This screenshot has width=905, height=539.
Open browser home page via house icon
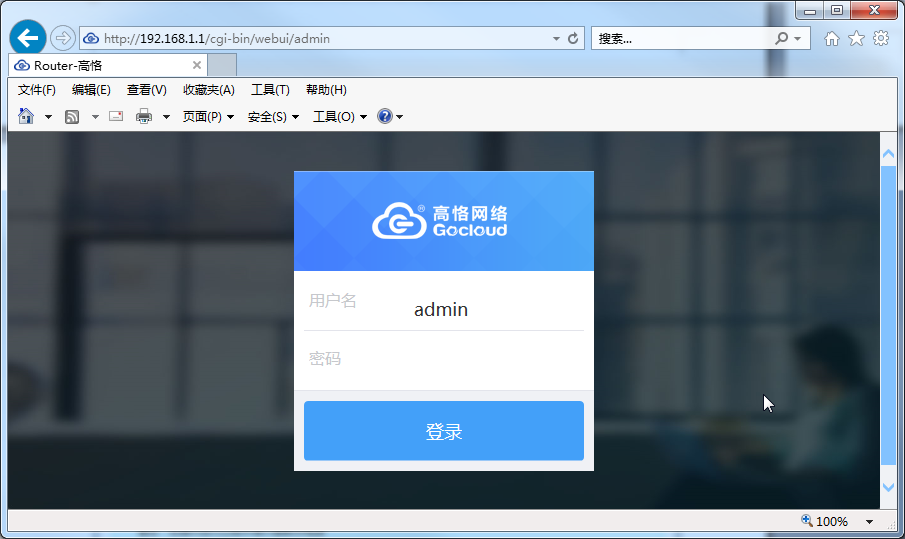(832, 39)
